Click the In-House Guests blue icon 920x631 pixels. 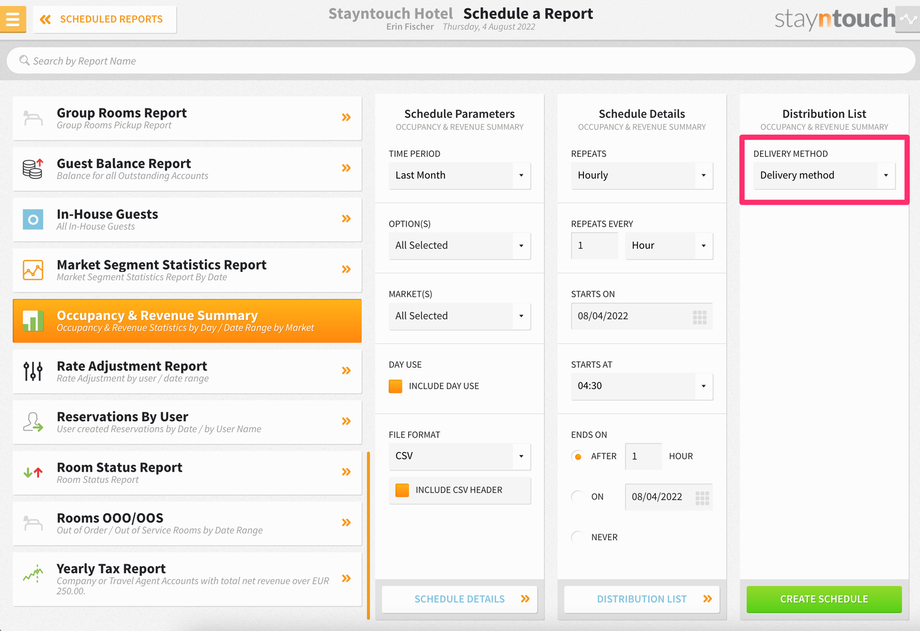pos(33,220)
